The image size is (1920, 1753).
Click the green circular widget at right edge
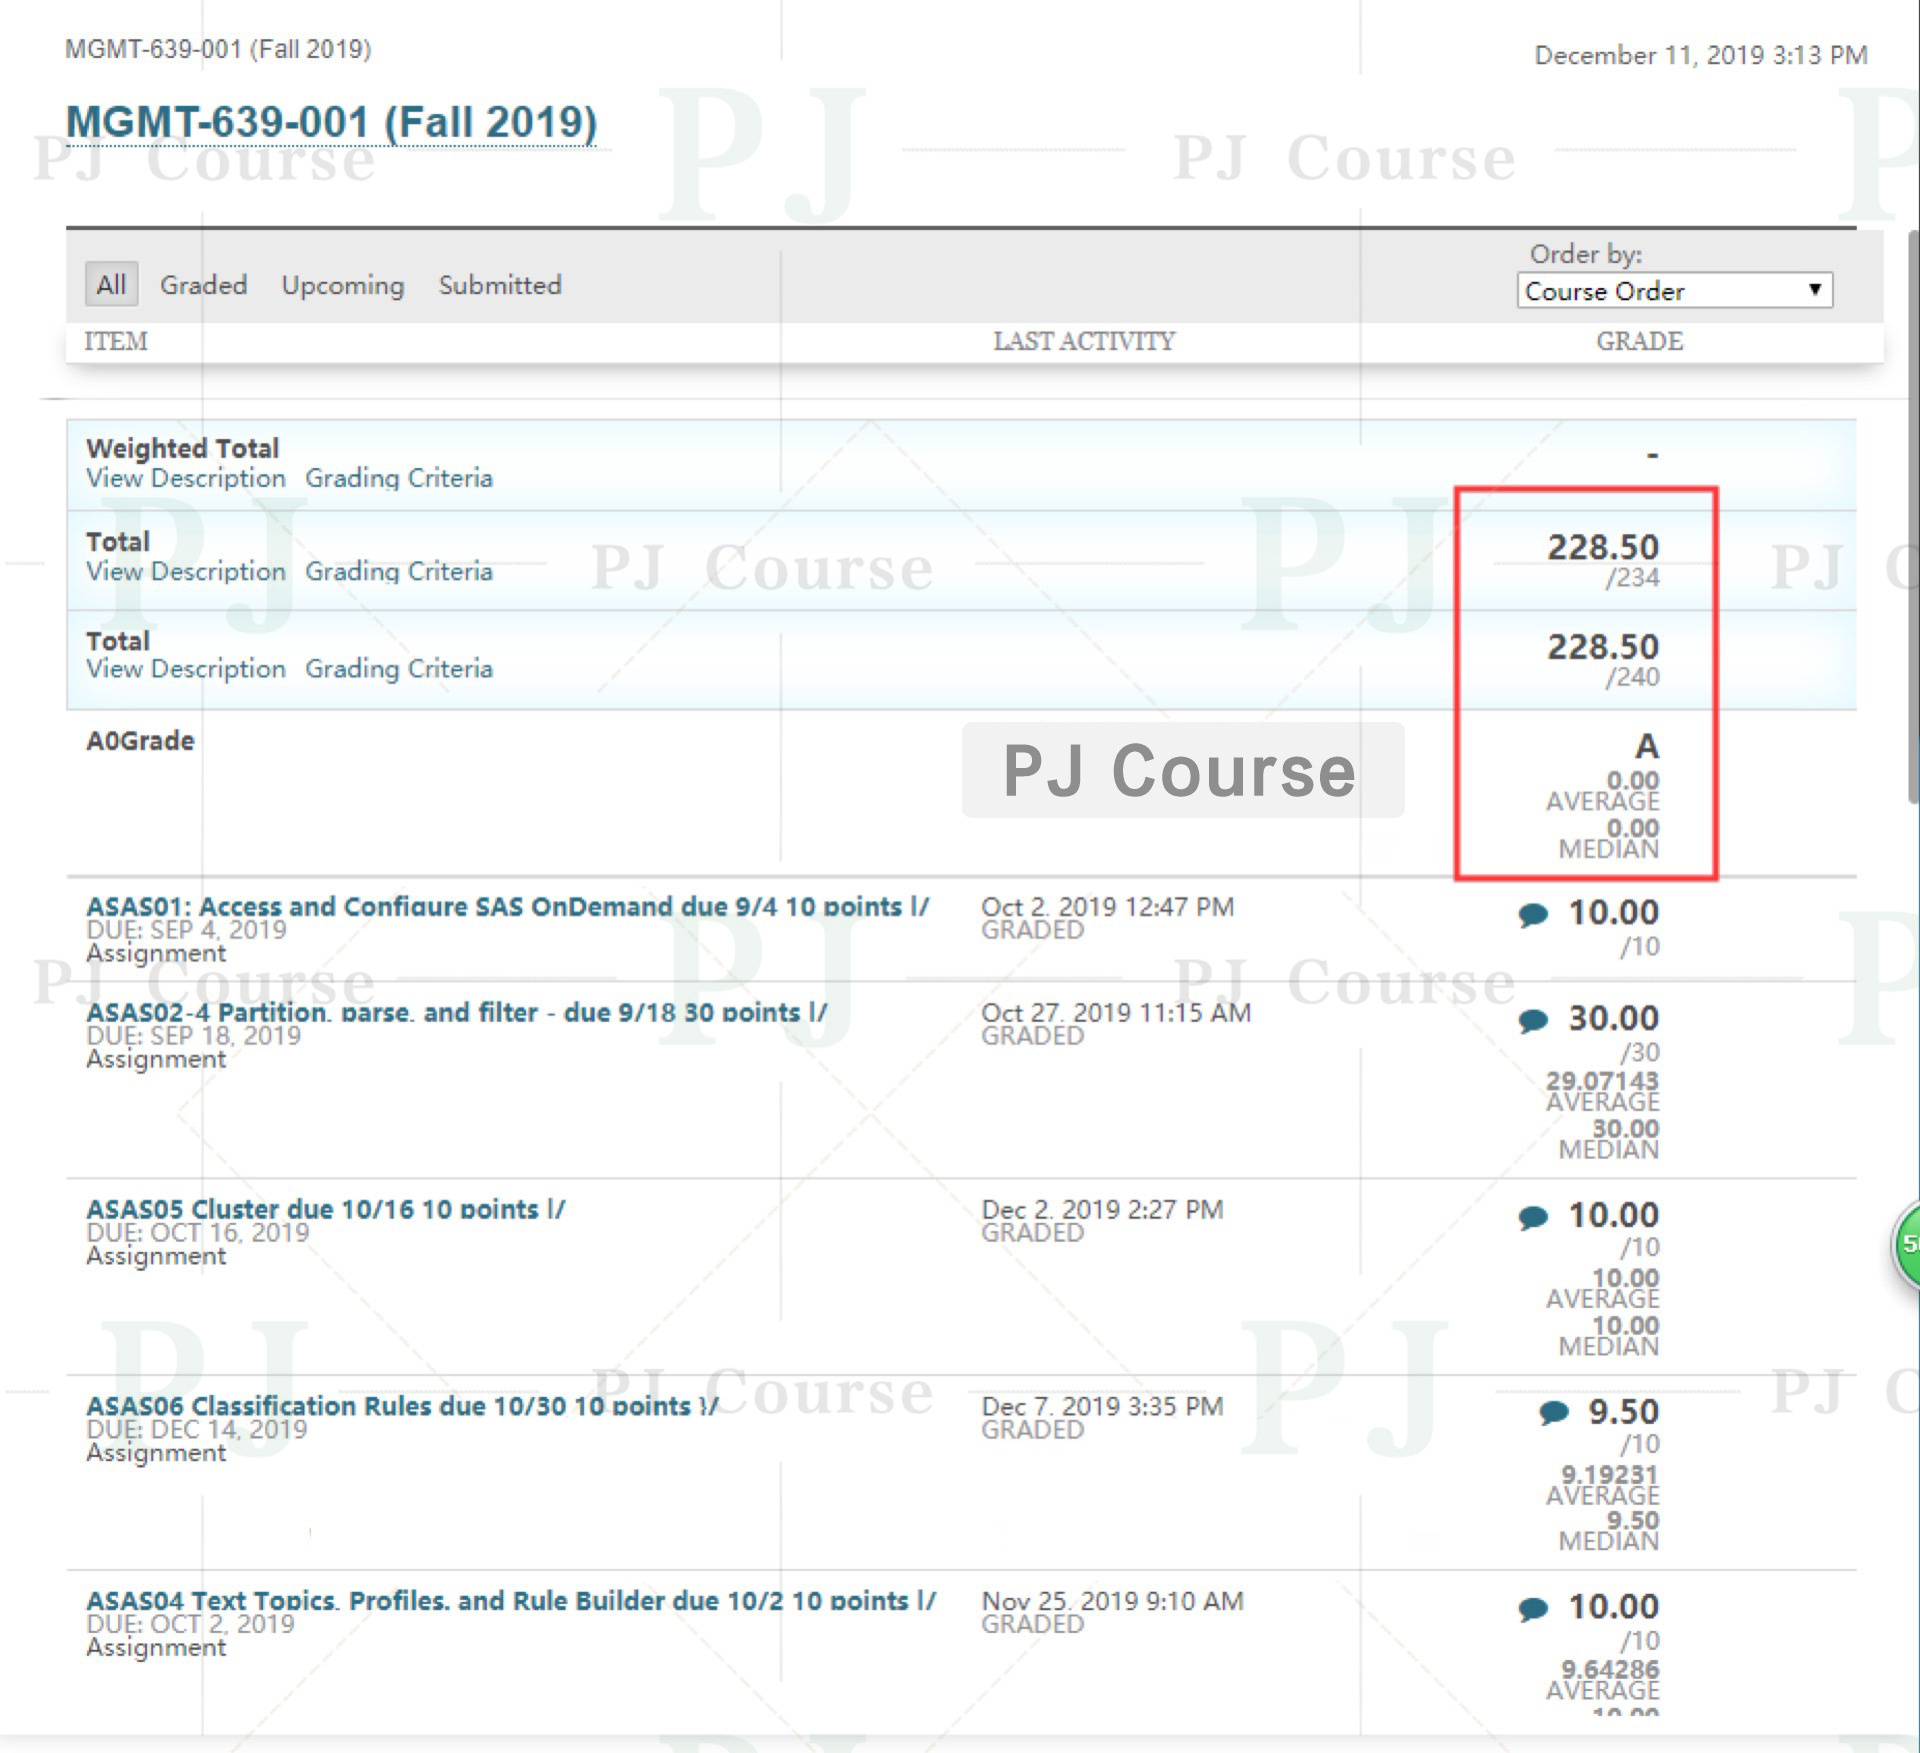click(x=1906, y=1245)
